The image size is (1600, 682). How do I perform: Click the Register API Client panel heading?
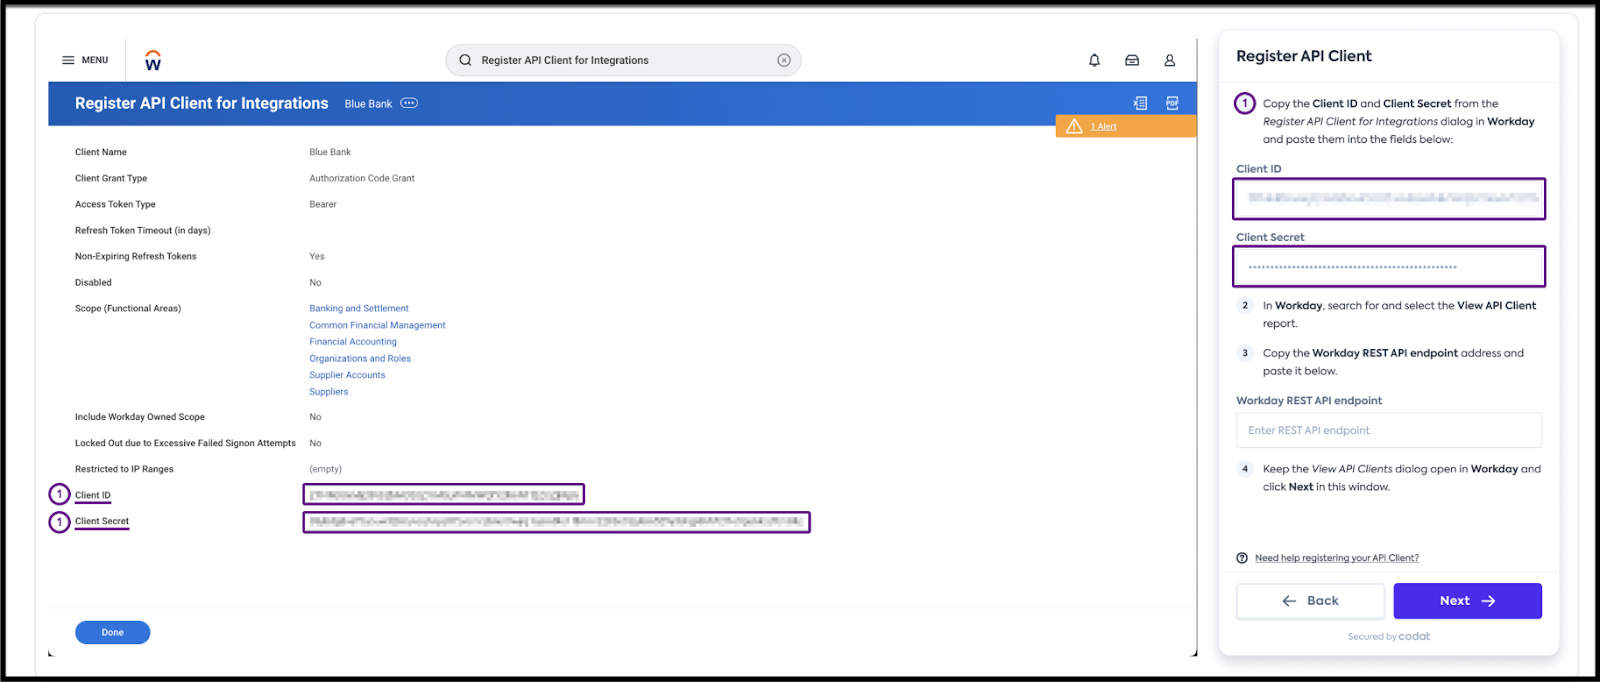[x=1304, y=56]
